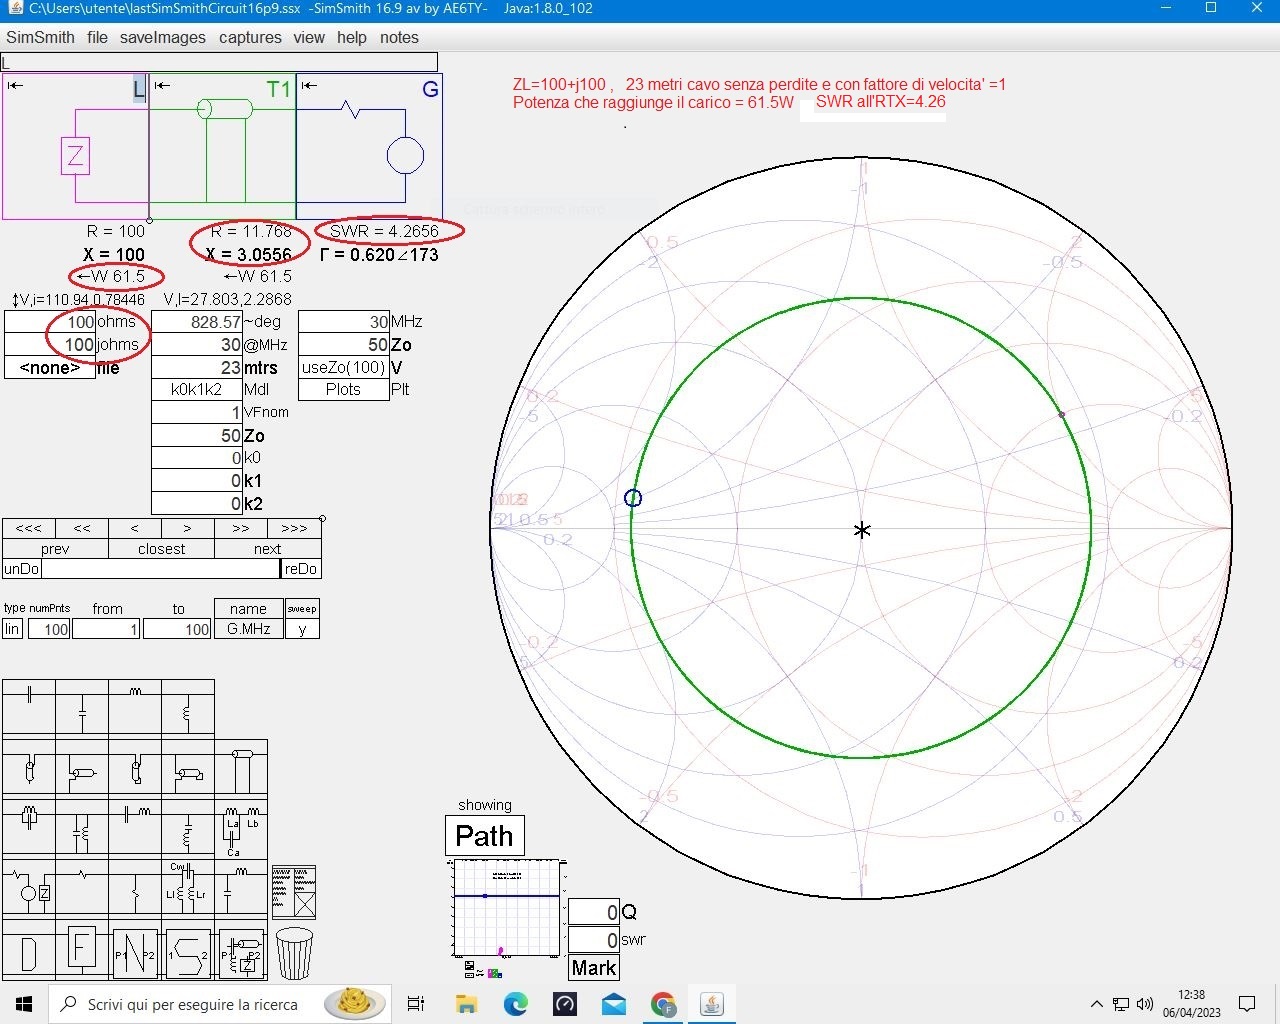Screen dimensions: 1280x1024
Task: Click the 100 johms reactance field
Action: point(50,344)
